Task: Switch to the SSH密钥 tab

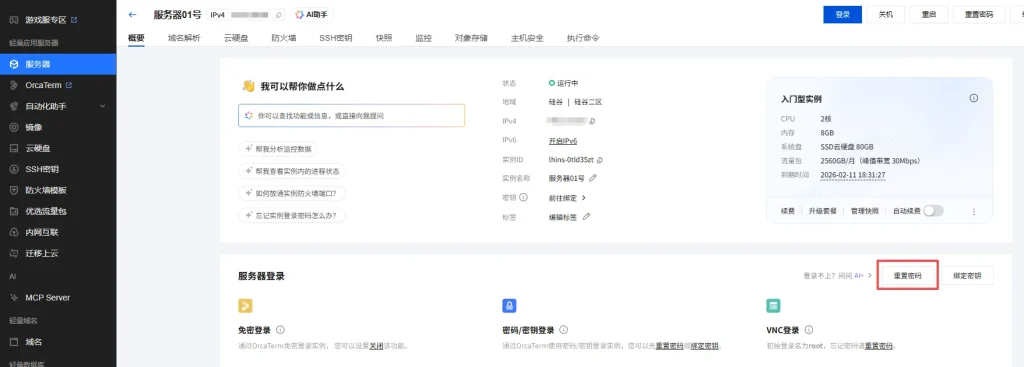Action: [336, 38]
